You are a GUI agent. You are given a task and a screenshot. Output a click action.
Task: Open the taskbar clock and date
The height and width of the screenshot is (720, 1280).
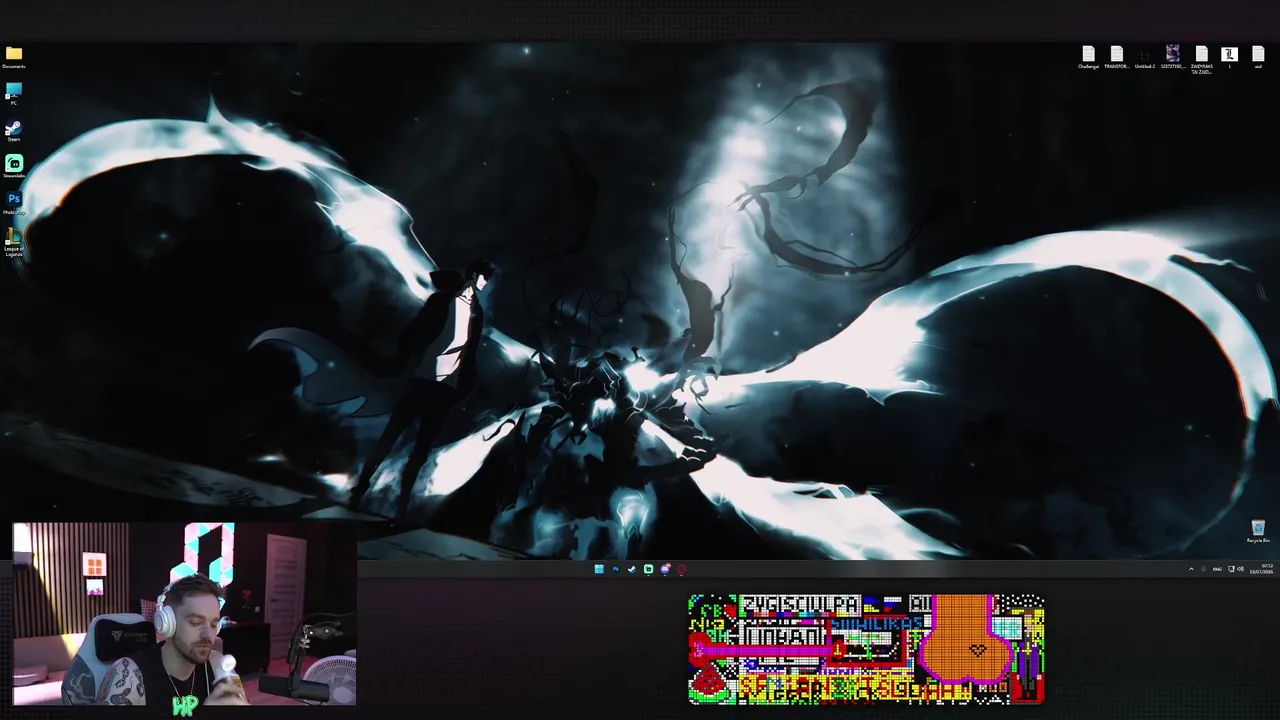point(1262,569)
